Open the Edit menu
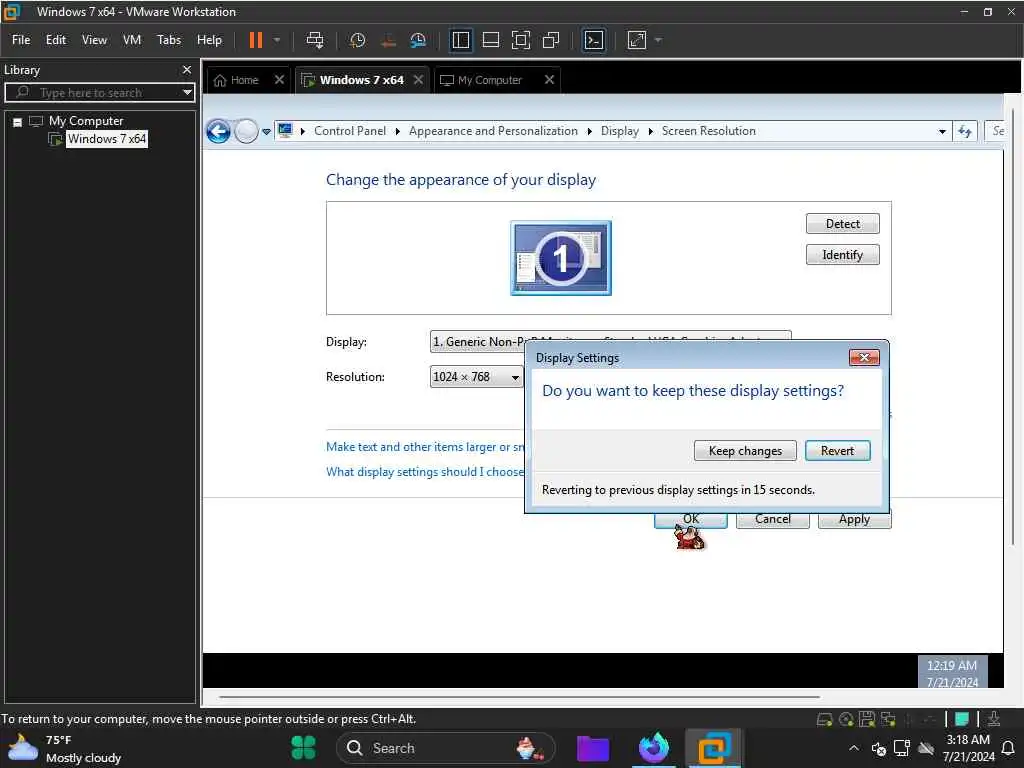The image size is (1024, 768). pyautogui.click(x=56, y=40)
